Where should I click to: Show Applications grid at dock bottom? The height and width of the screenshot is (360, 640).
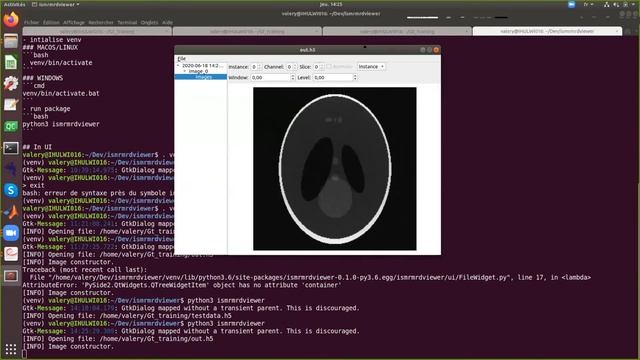[11, 349]
